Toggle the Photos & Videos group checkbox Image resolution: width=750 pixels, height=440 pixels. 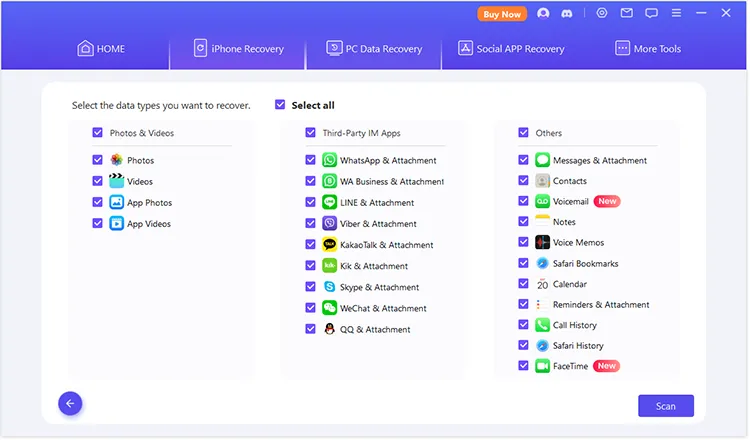[97, 133]
